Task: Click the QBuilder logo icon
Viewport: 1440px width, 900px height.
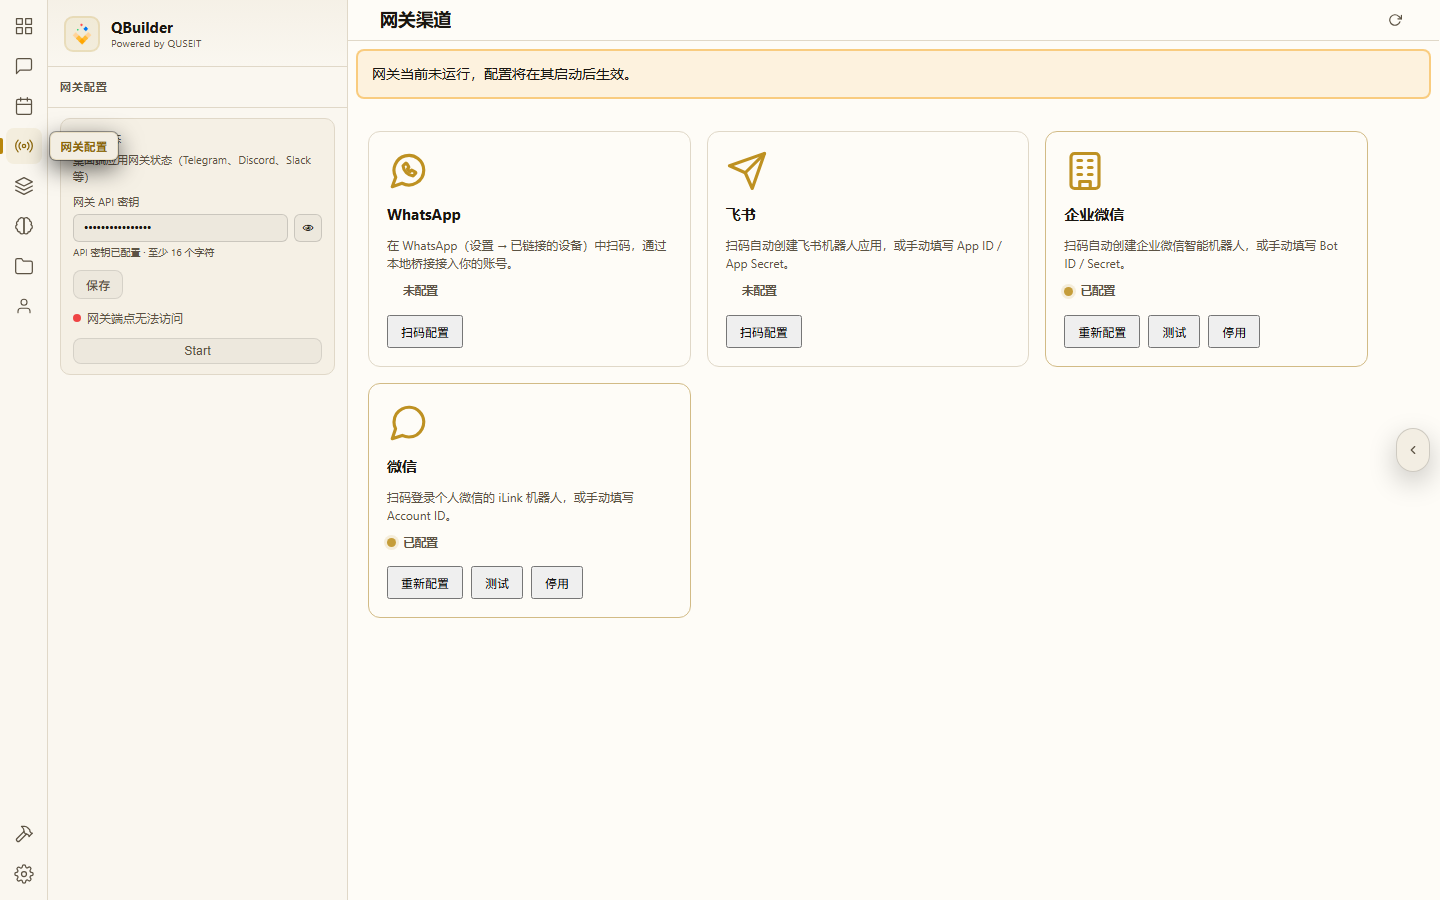Action: [82, 34]
